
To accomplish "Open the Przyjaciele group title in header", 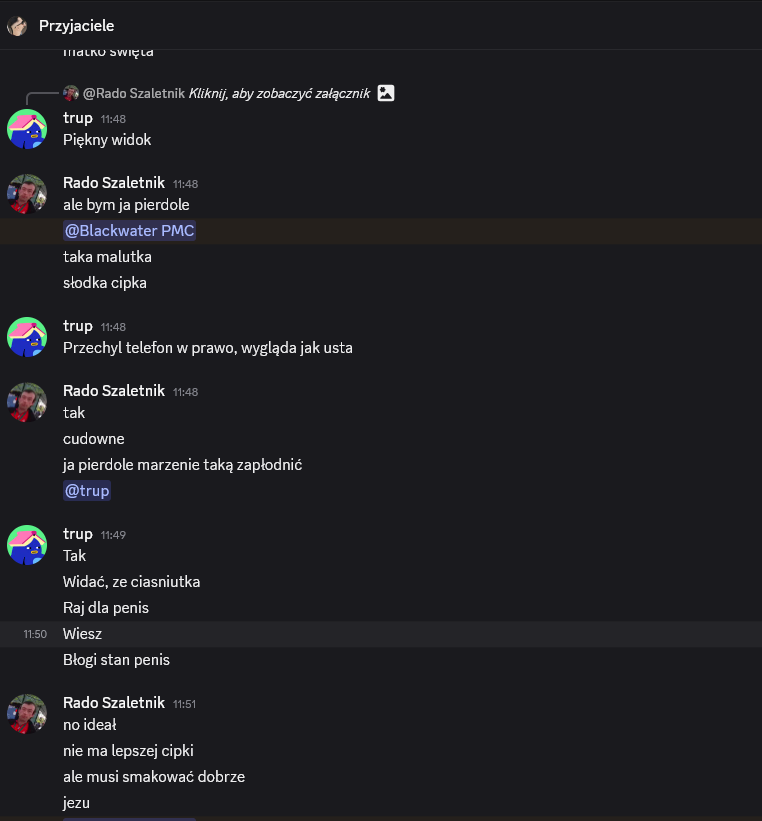I will point(76,26).
